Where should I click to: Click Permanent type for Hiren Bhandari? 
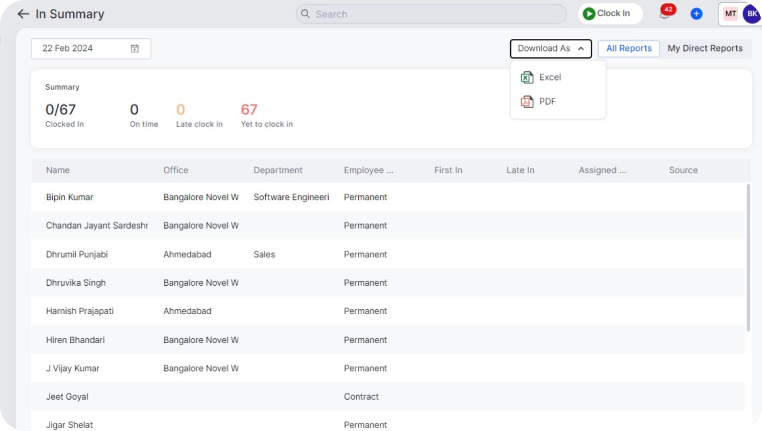[x=365, y=340]
